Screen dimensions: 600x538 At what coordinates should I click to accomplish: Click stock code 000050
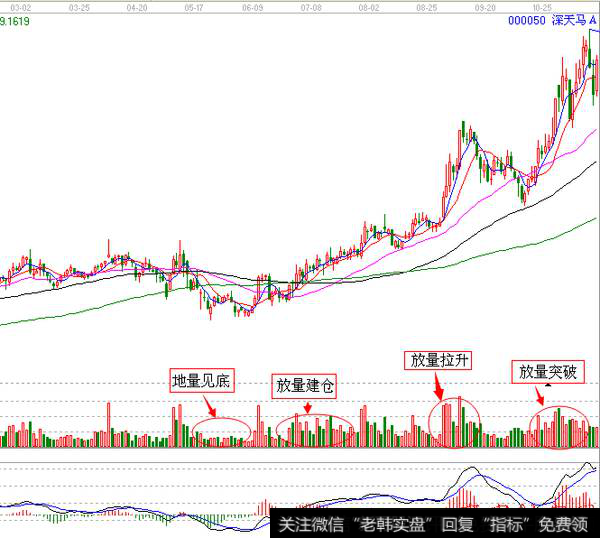pyautogui.click(x=528, y=20)
